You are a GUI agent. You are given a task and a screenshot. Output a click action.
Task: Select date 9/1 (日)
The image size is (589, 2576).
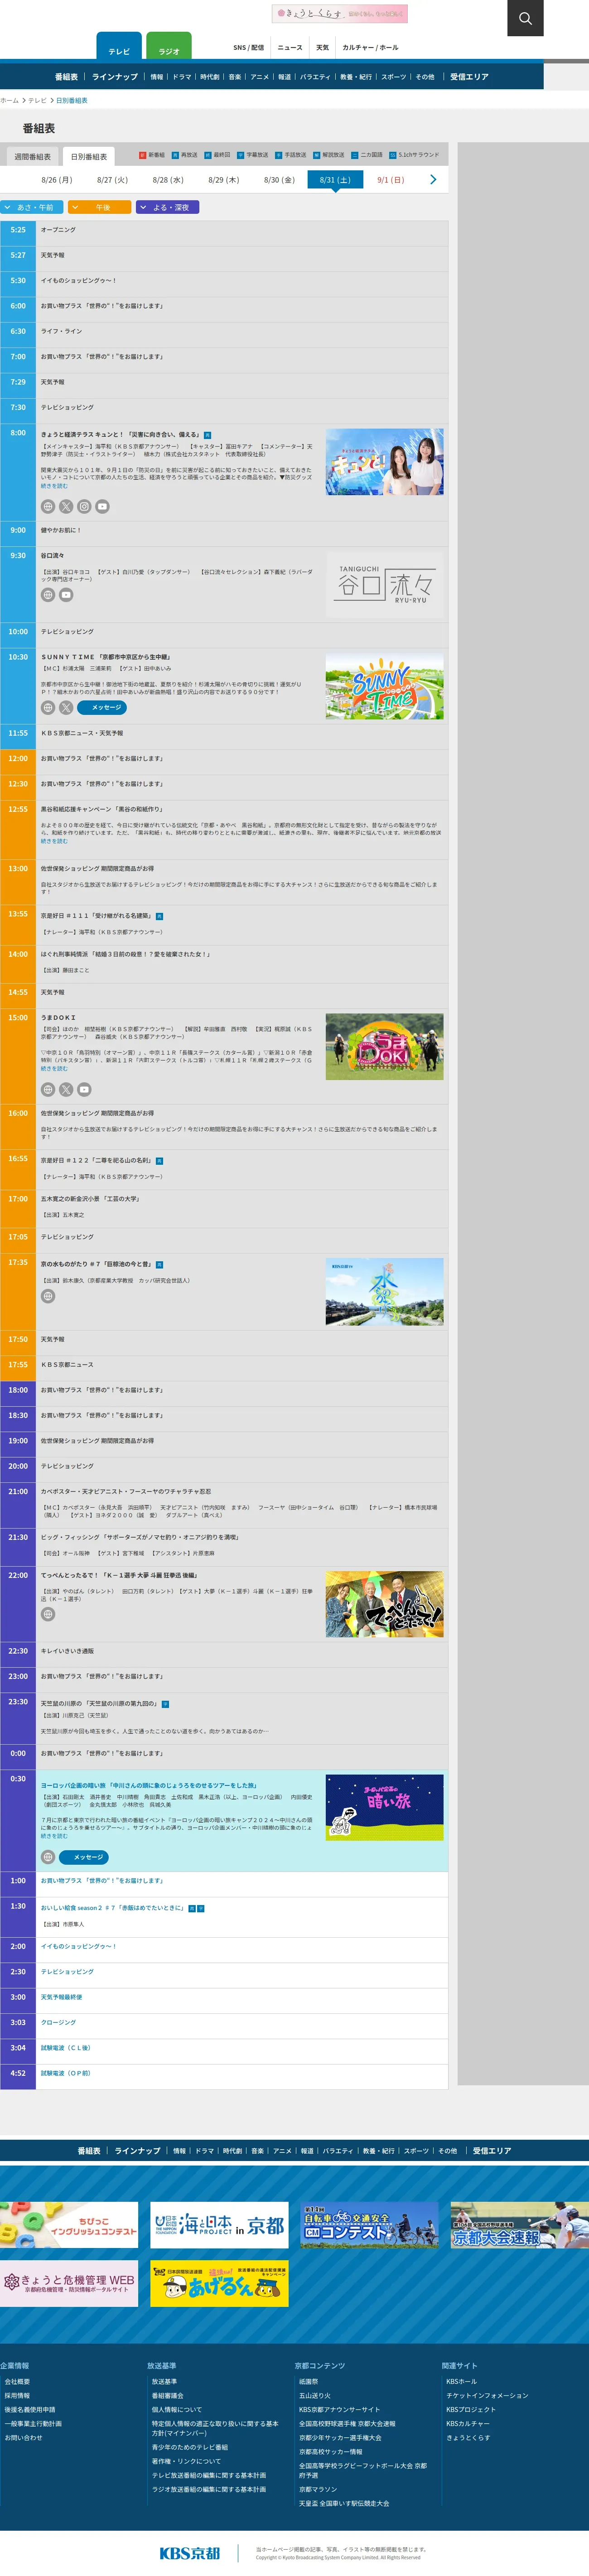(x=391, y=180)
